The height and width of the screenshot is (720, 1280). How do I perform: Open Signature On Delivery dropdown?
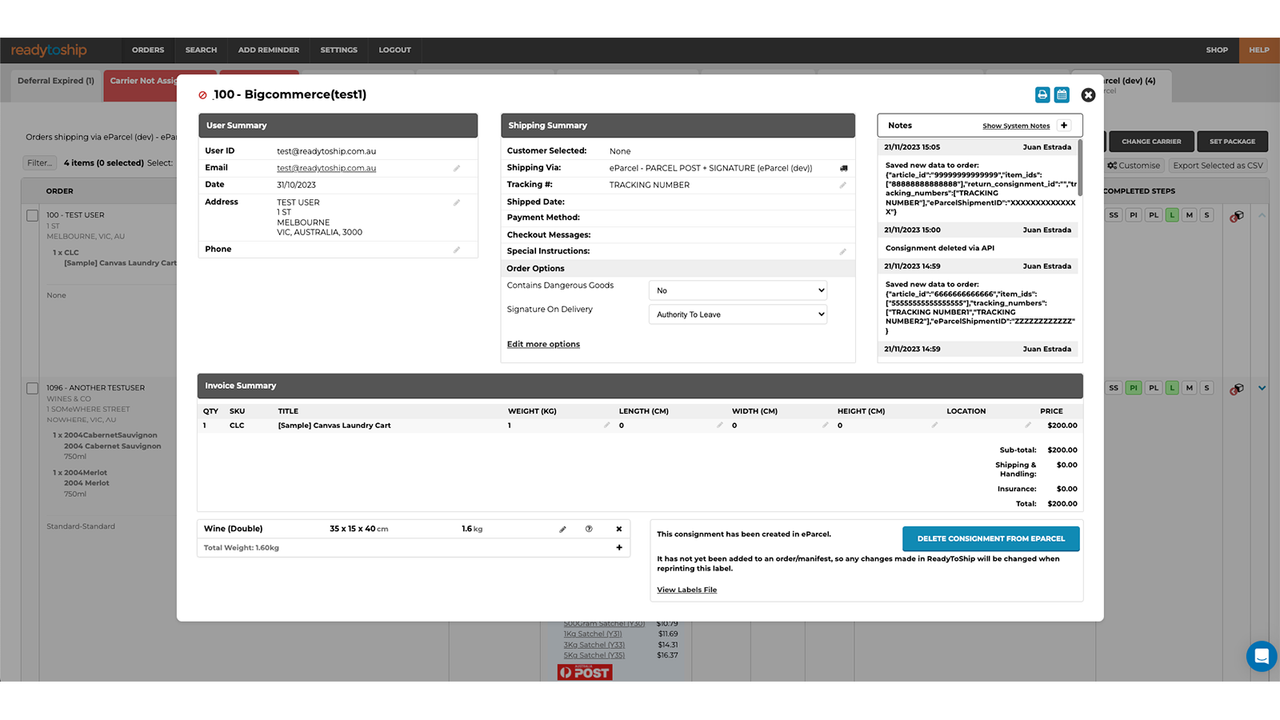[x=738, y=314]
